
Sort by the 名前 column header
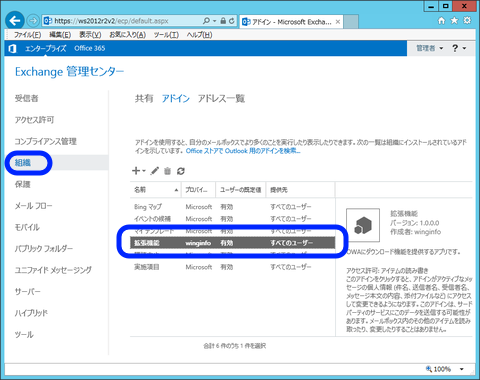pyautogui.click(x=156, y=190)
